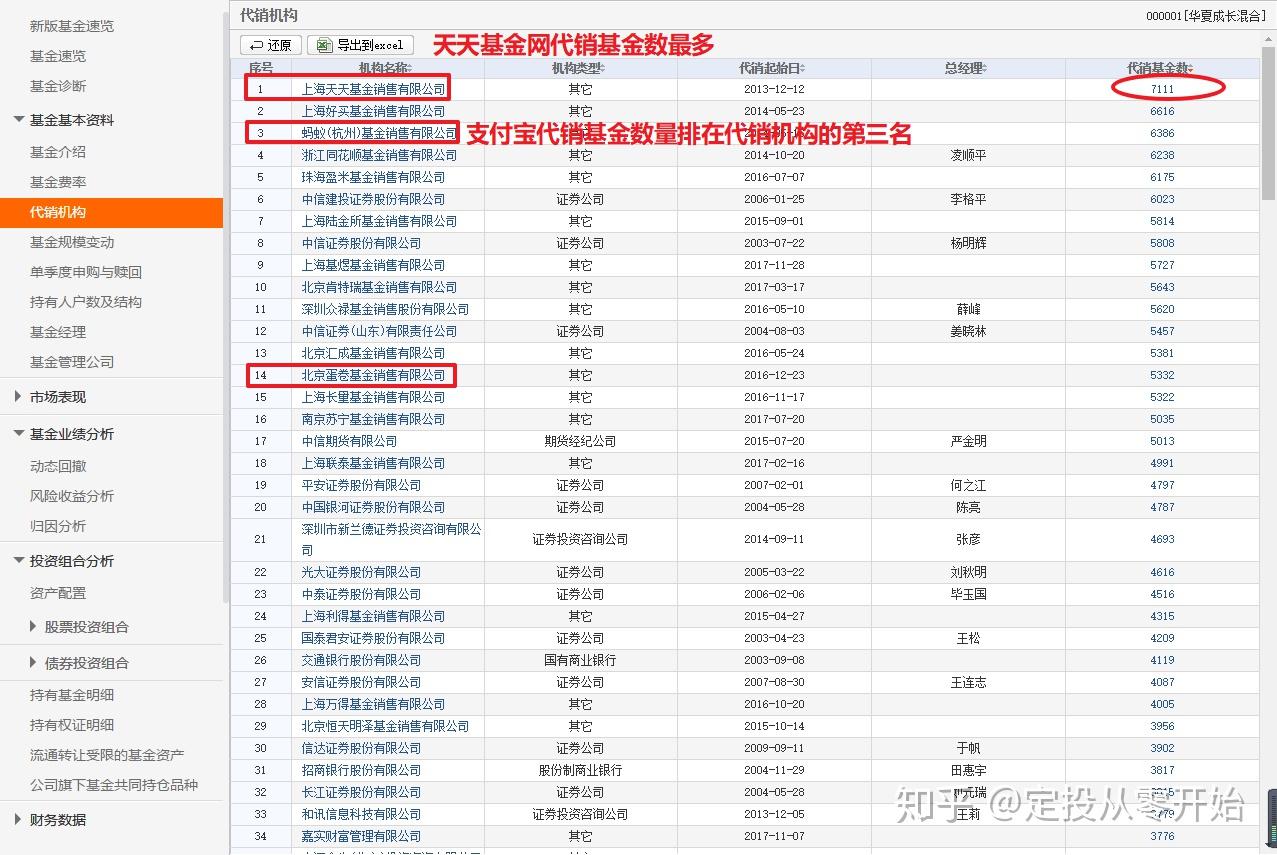Collapse the 基金基本资料 section
The image size is (1277, 855).
pos(64,120)
